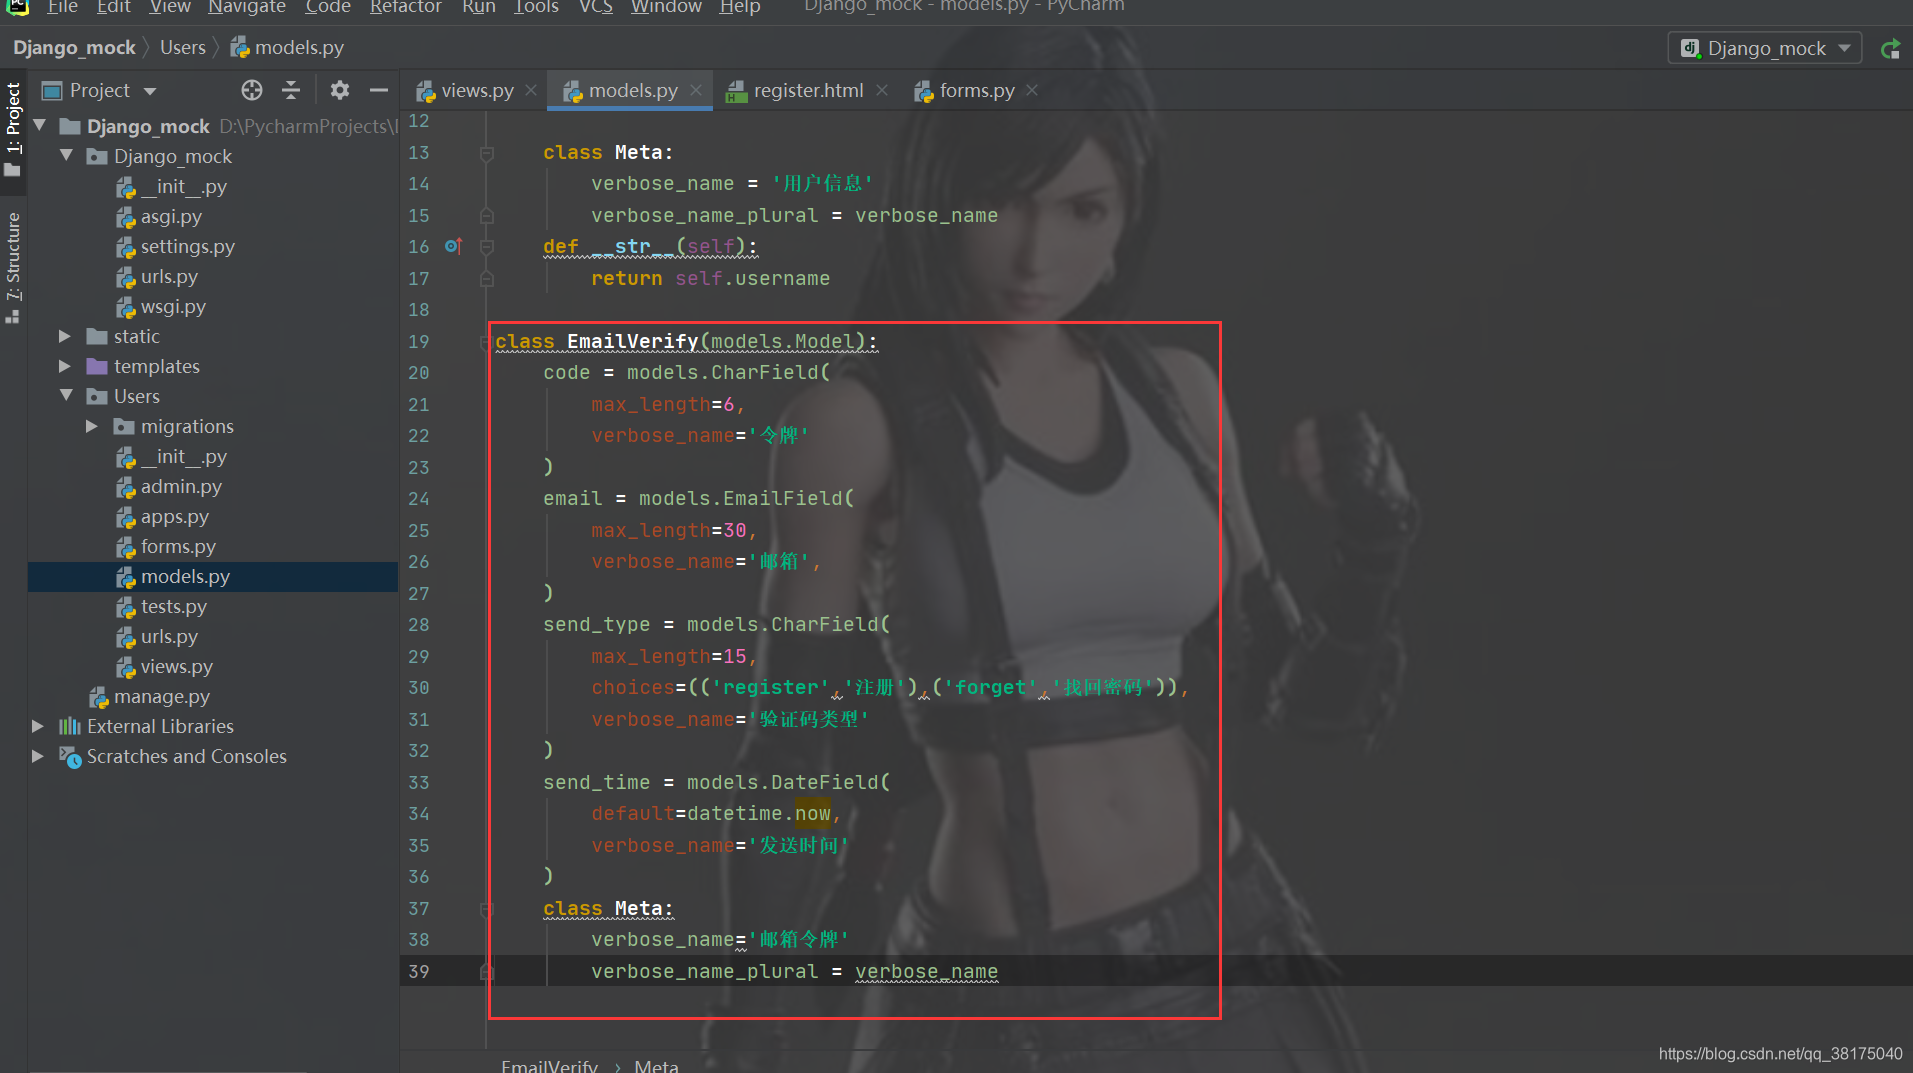
Task: Expand the migrations folder
Action: (x=92, y=426)
